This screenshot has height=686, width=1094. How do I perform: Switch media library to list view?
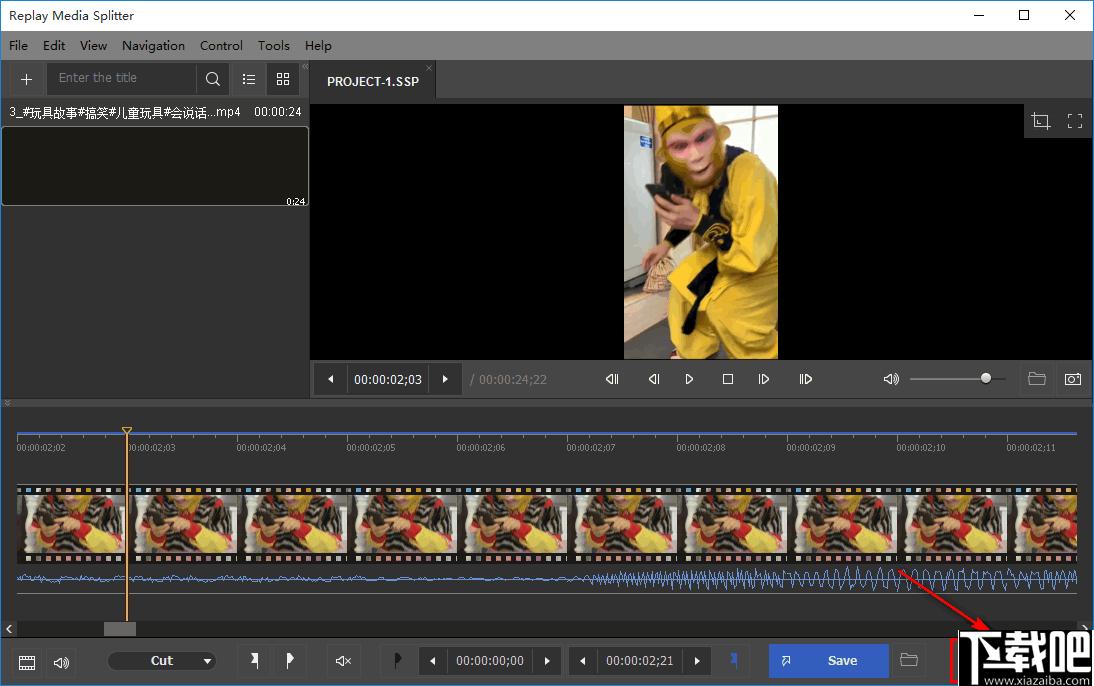point(248,79)
